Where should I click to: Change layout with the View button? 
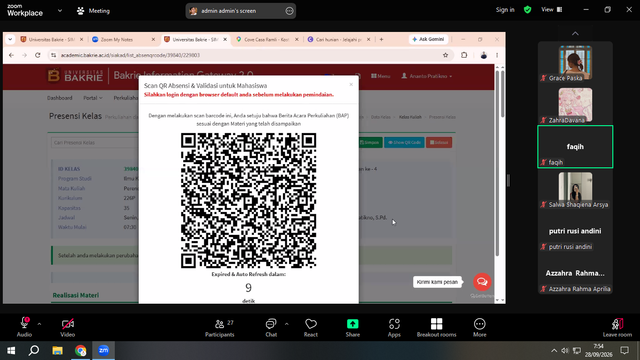click(x=551, y=10)
